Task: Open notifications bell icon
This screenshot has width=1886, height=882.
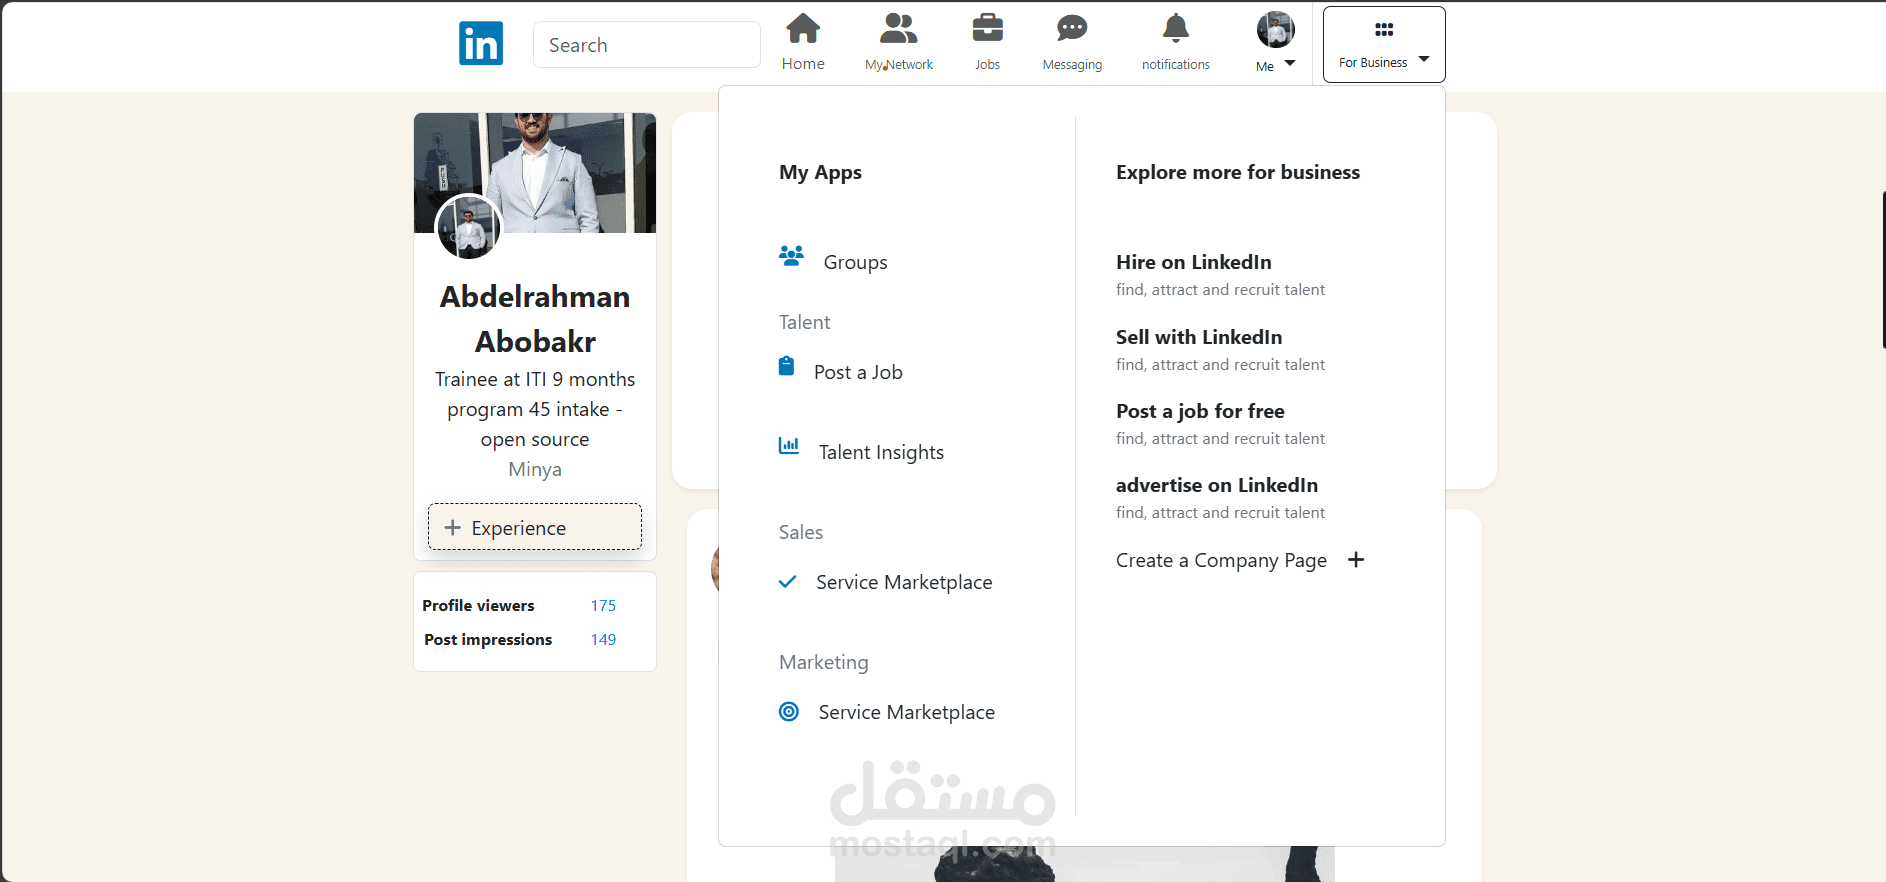Action: click(x=1176, y=28)
